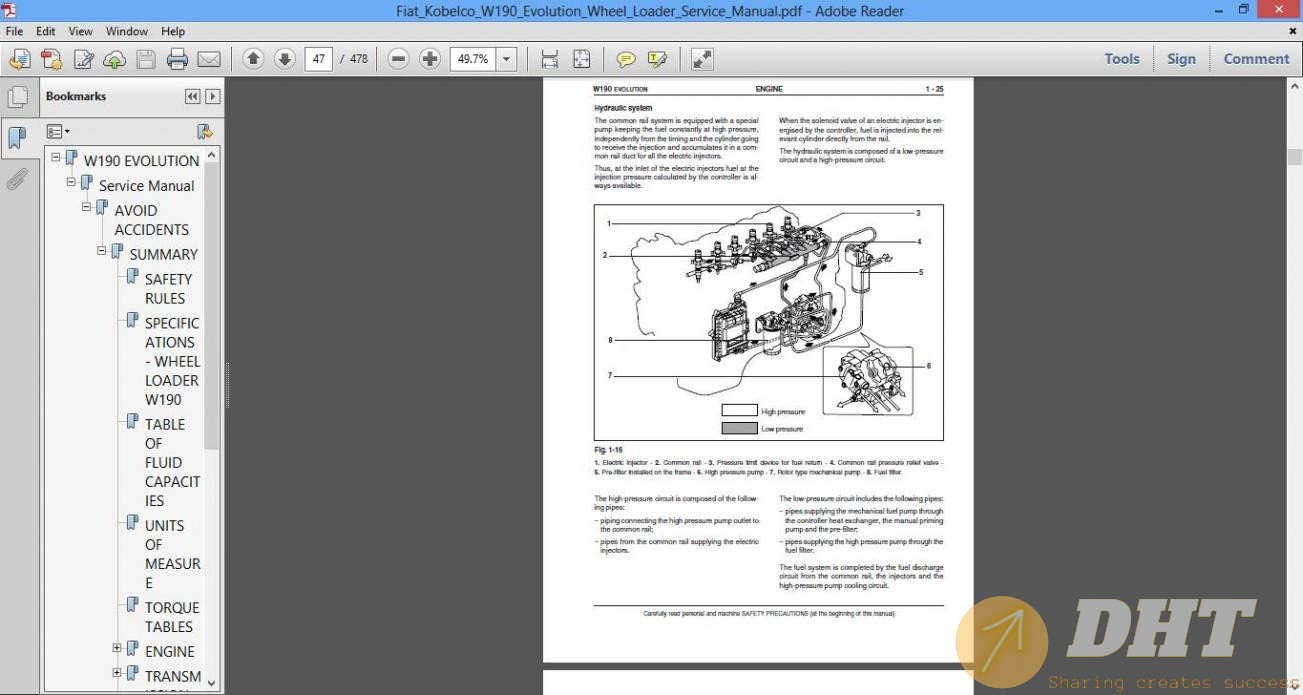Screen dimensions: 1303x695
Task: Select the UNITS OF MEASURE bookmark
Action: click(172, 554)
